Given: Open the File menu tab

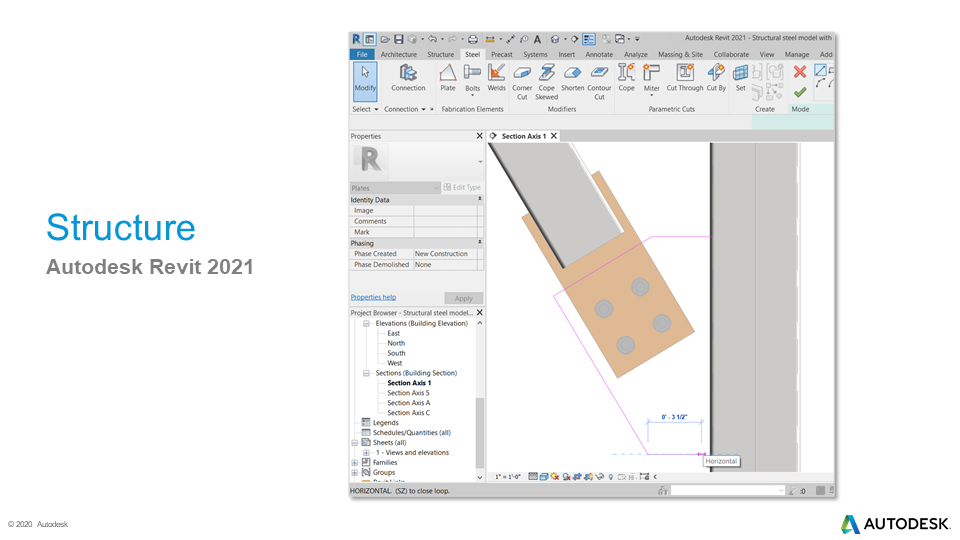Looking at the screenshot, I should point(361,54).
